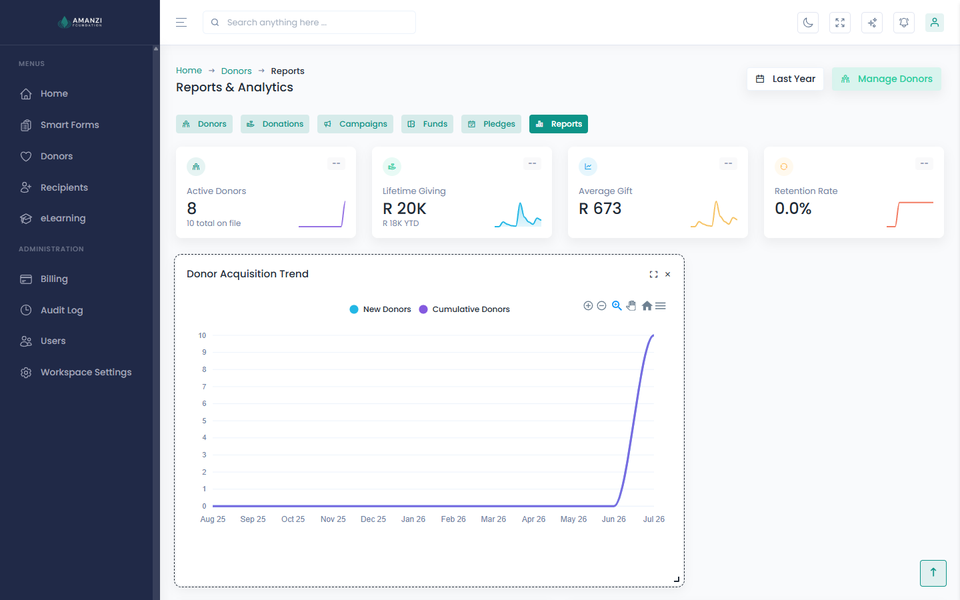This screenshot has height=600, width=960.
Task: Click the 'R 20K' lifetime giving value
Action: pyautogui.click(x=404, y=209)
